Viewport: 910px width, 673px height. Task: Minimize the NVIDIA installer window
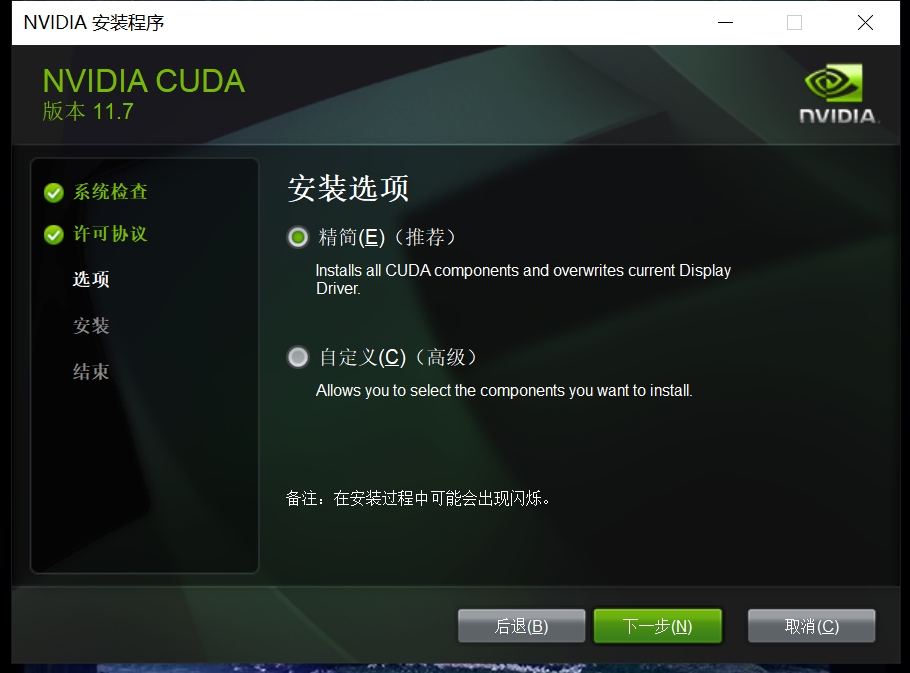pyautogui.click(x=725, y=23)
